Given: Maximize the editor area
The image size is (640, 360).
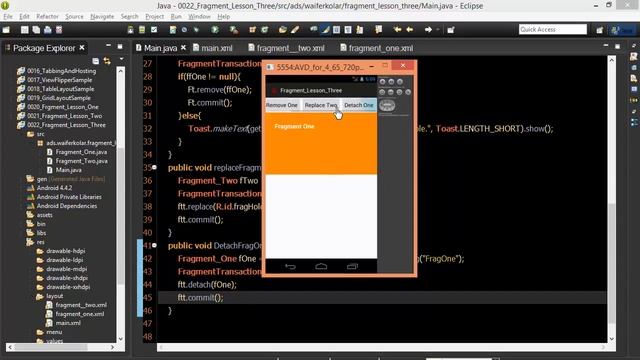Looking at the screenshot, I should point(617,47).
